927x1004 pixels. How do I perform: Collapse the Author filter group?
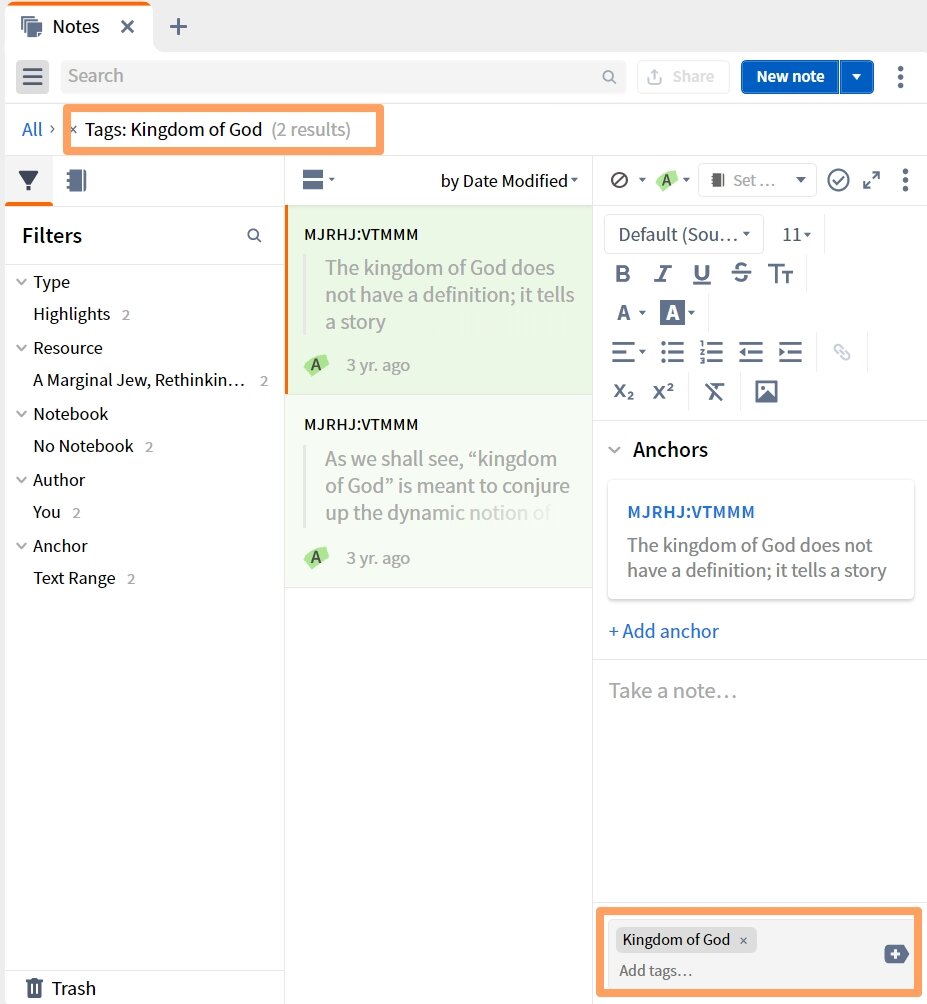(x=21, y=480)
